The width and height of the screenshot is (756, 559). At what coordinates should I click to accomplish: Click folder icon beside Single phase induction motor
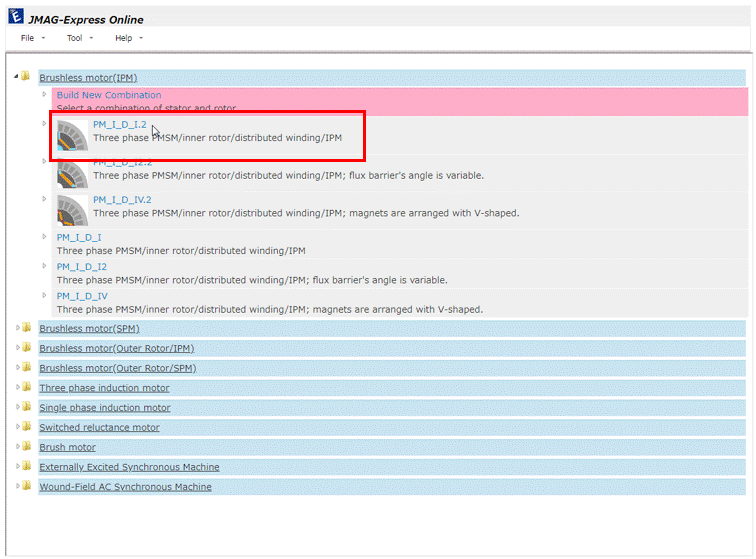(27, 407)
